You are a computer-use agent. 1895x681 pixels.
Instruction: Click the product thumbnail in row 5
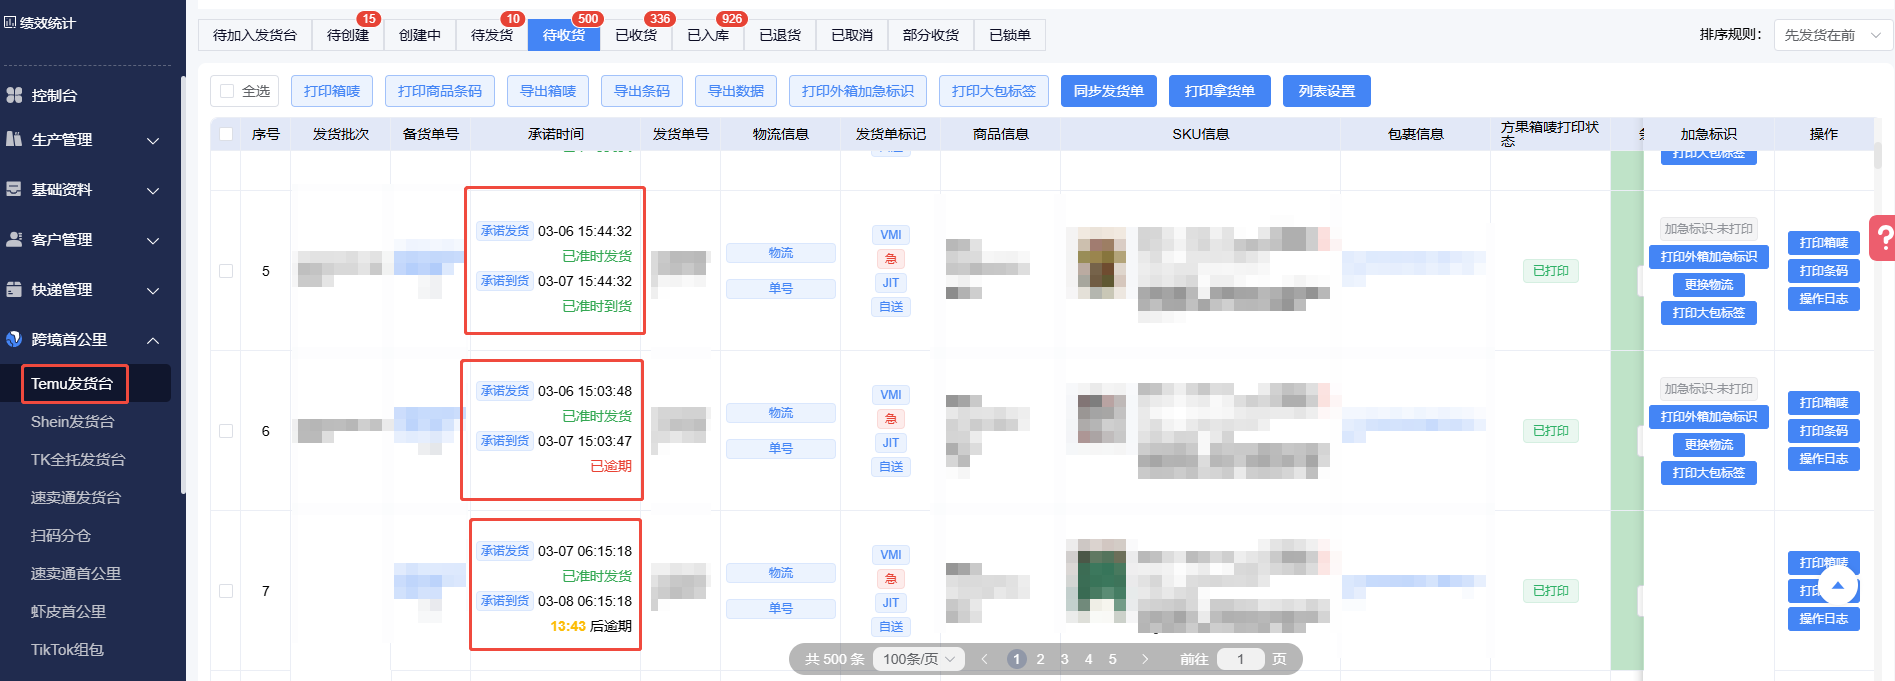(1102, 263)
